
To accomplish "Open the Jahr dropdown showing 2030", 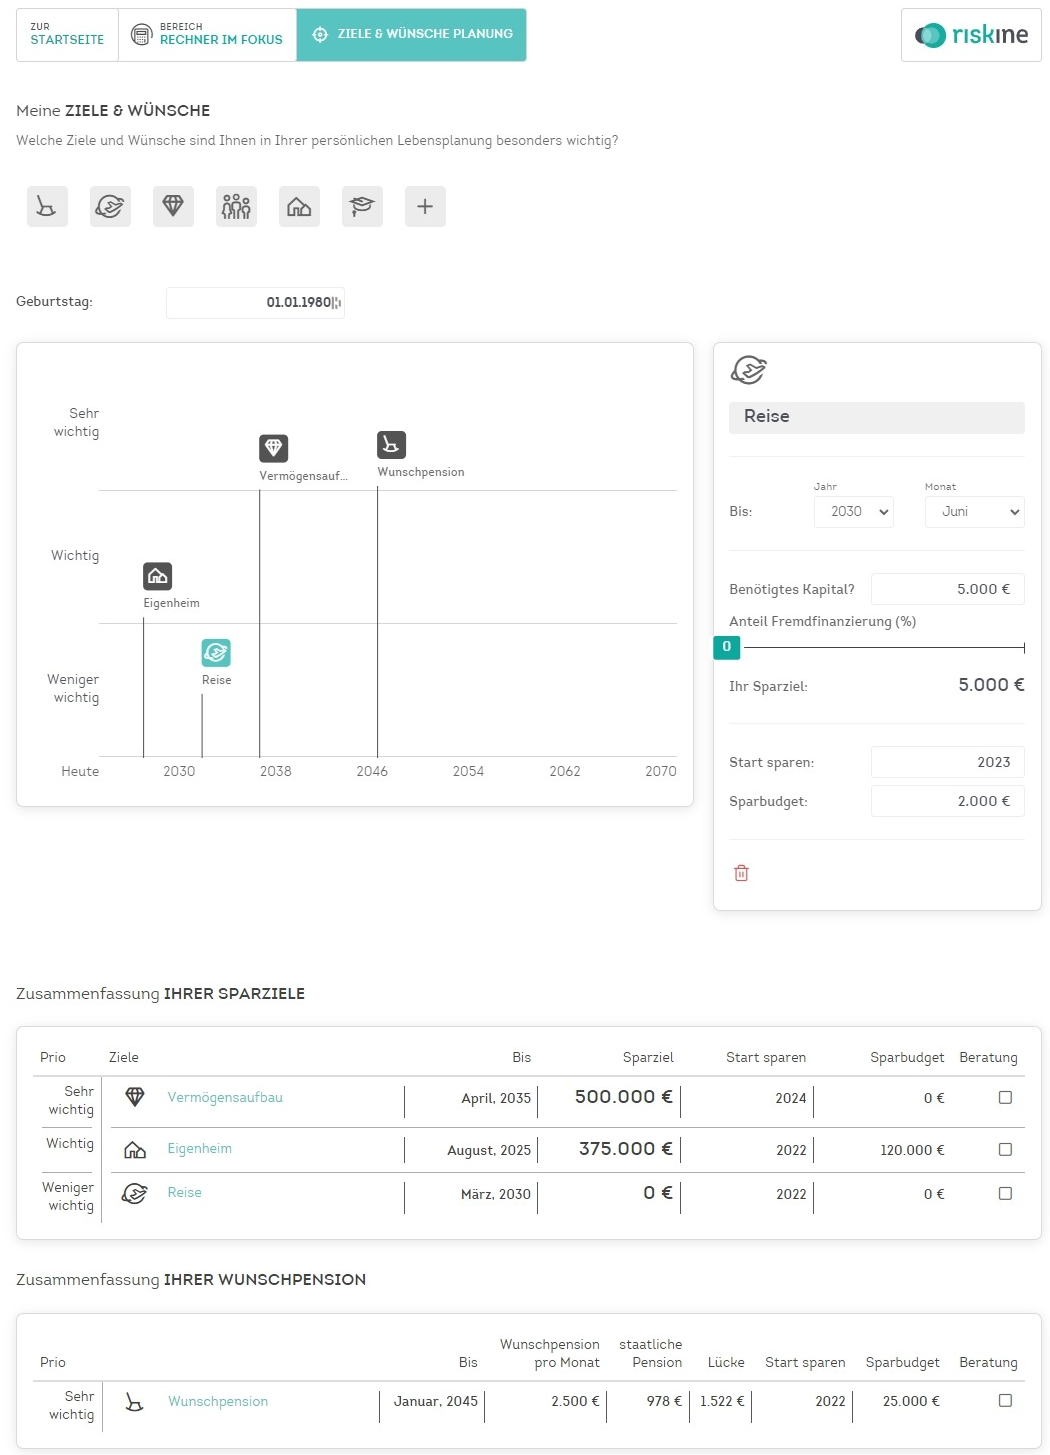I will coord(853,512).
